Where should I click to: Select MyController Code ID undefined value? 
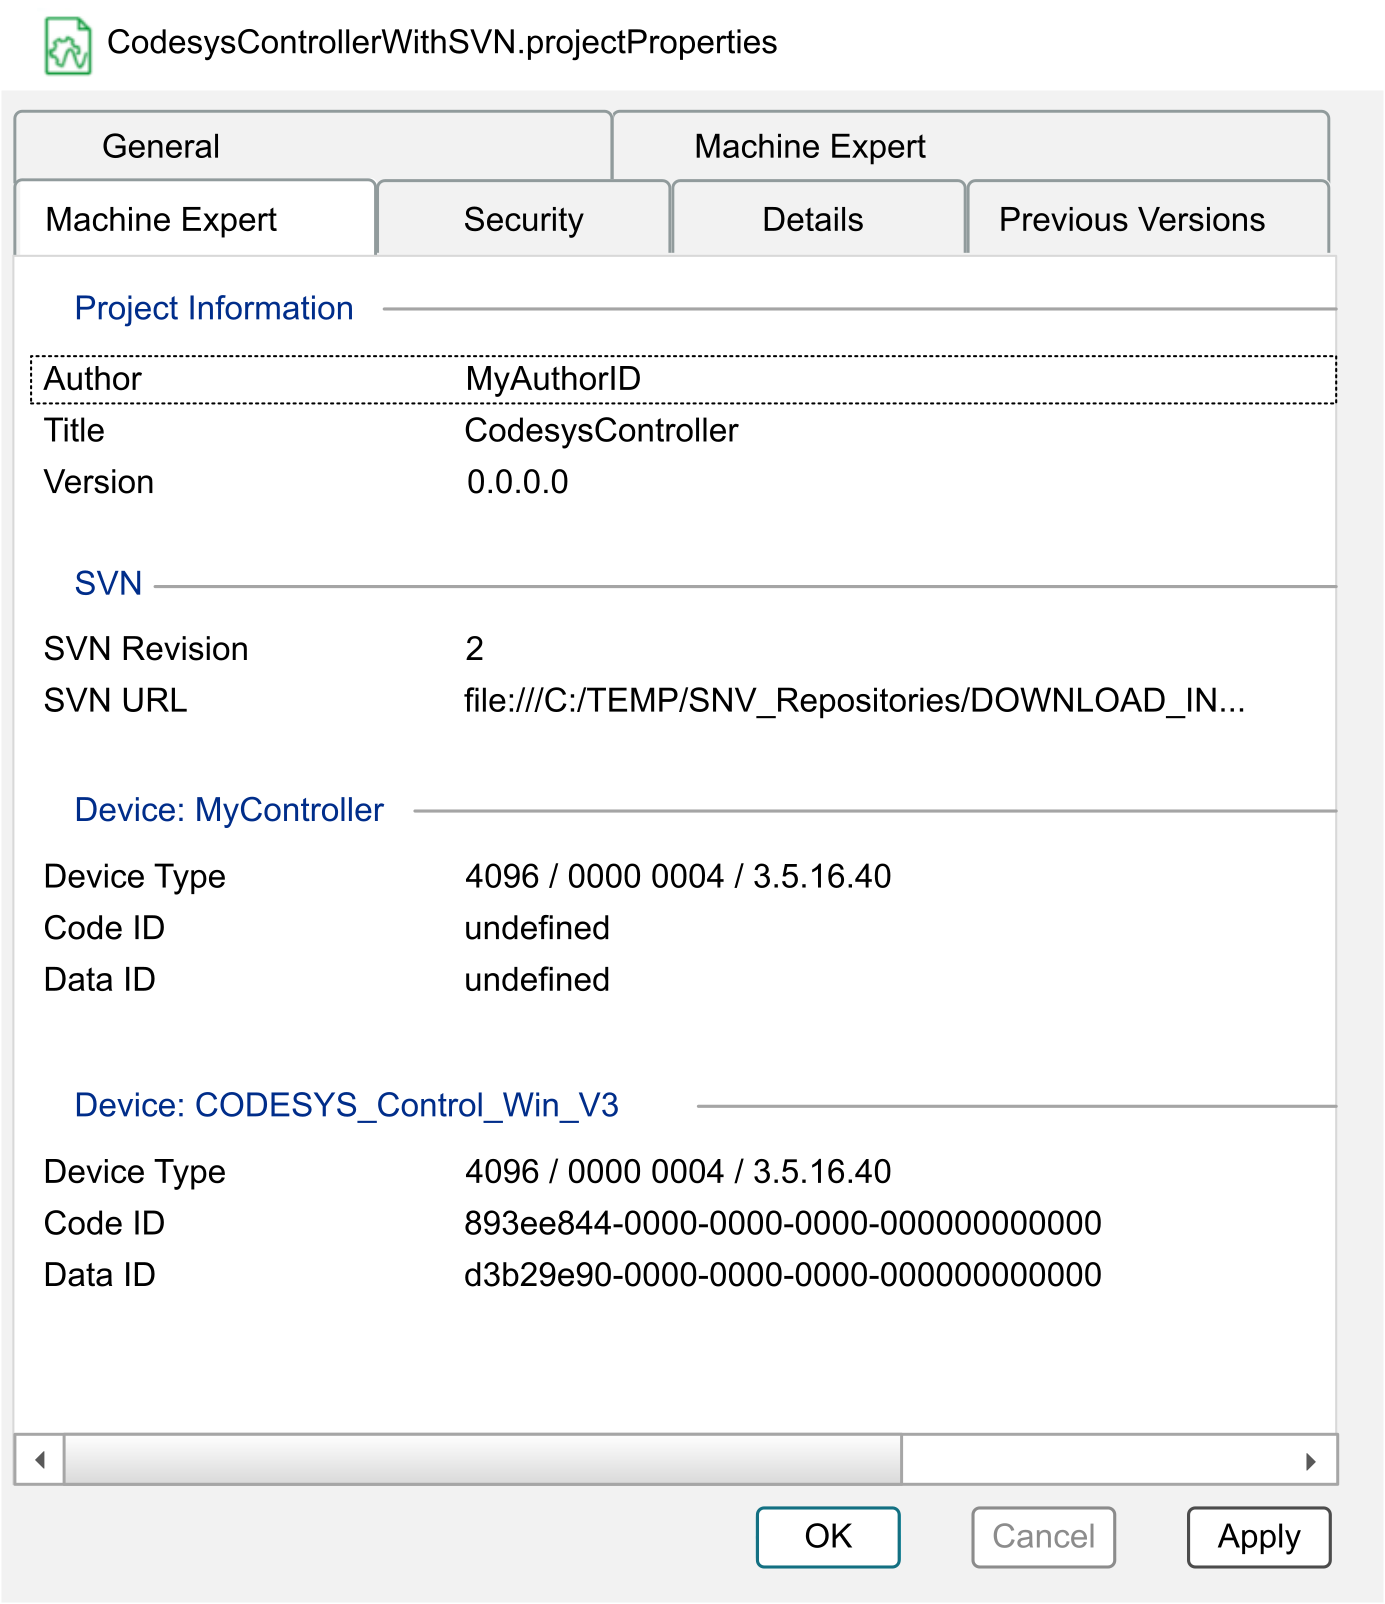pyautogui.click(x=537, y=928)
